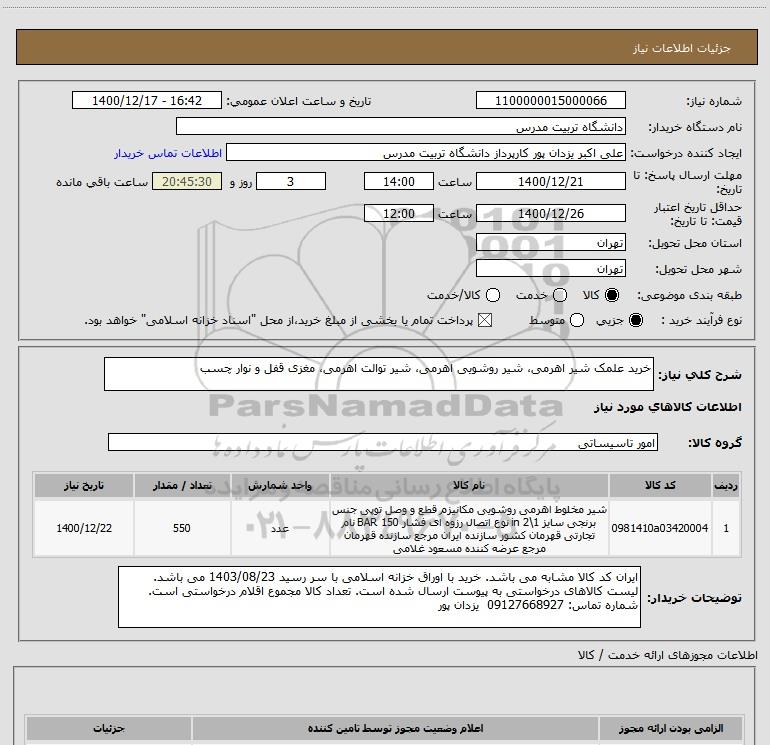Select the متوسط purchase type radio
Image resolution: width=770 pixels, height=745 pixels.
[577, 320]
